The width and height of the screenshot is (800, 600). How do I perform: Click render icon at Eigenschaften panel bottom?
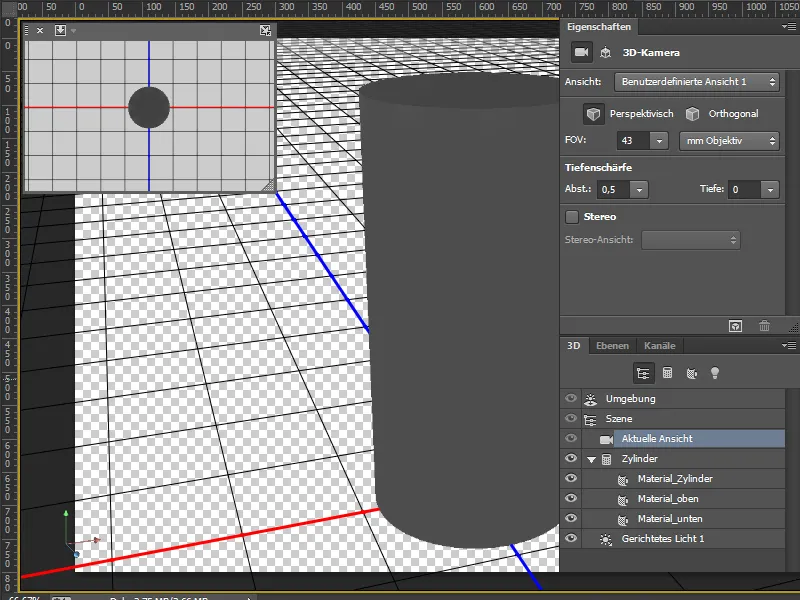(x=735, y=326)
